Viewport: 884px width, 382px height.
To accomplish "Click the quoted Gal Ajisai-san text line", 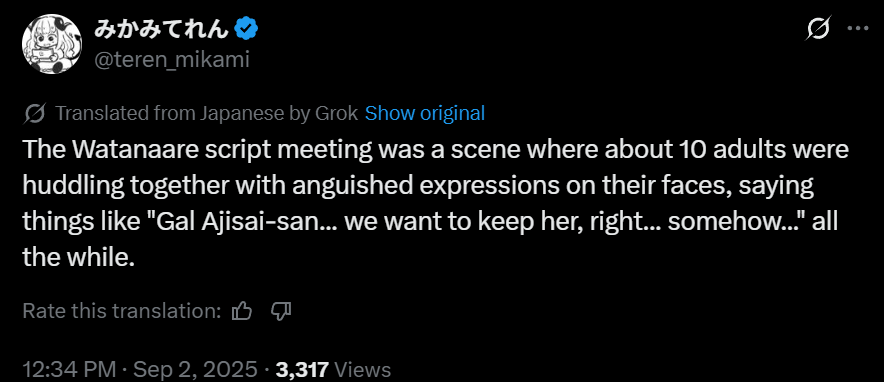I will (430, 223).
